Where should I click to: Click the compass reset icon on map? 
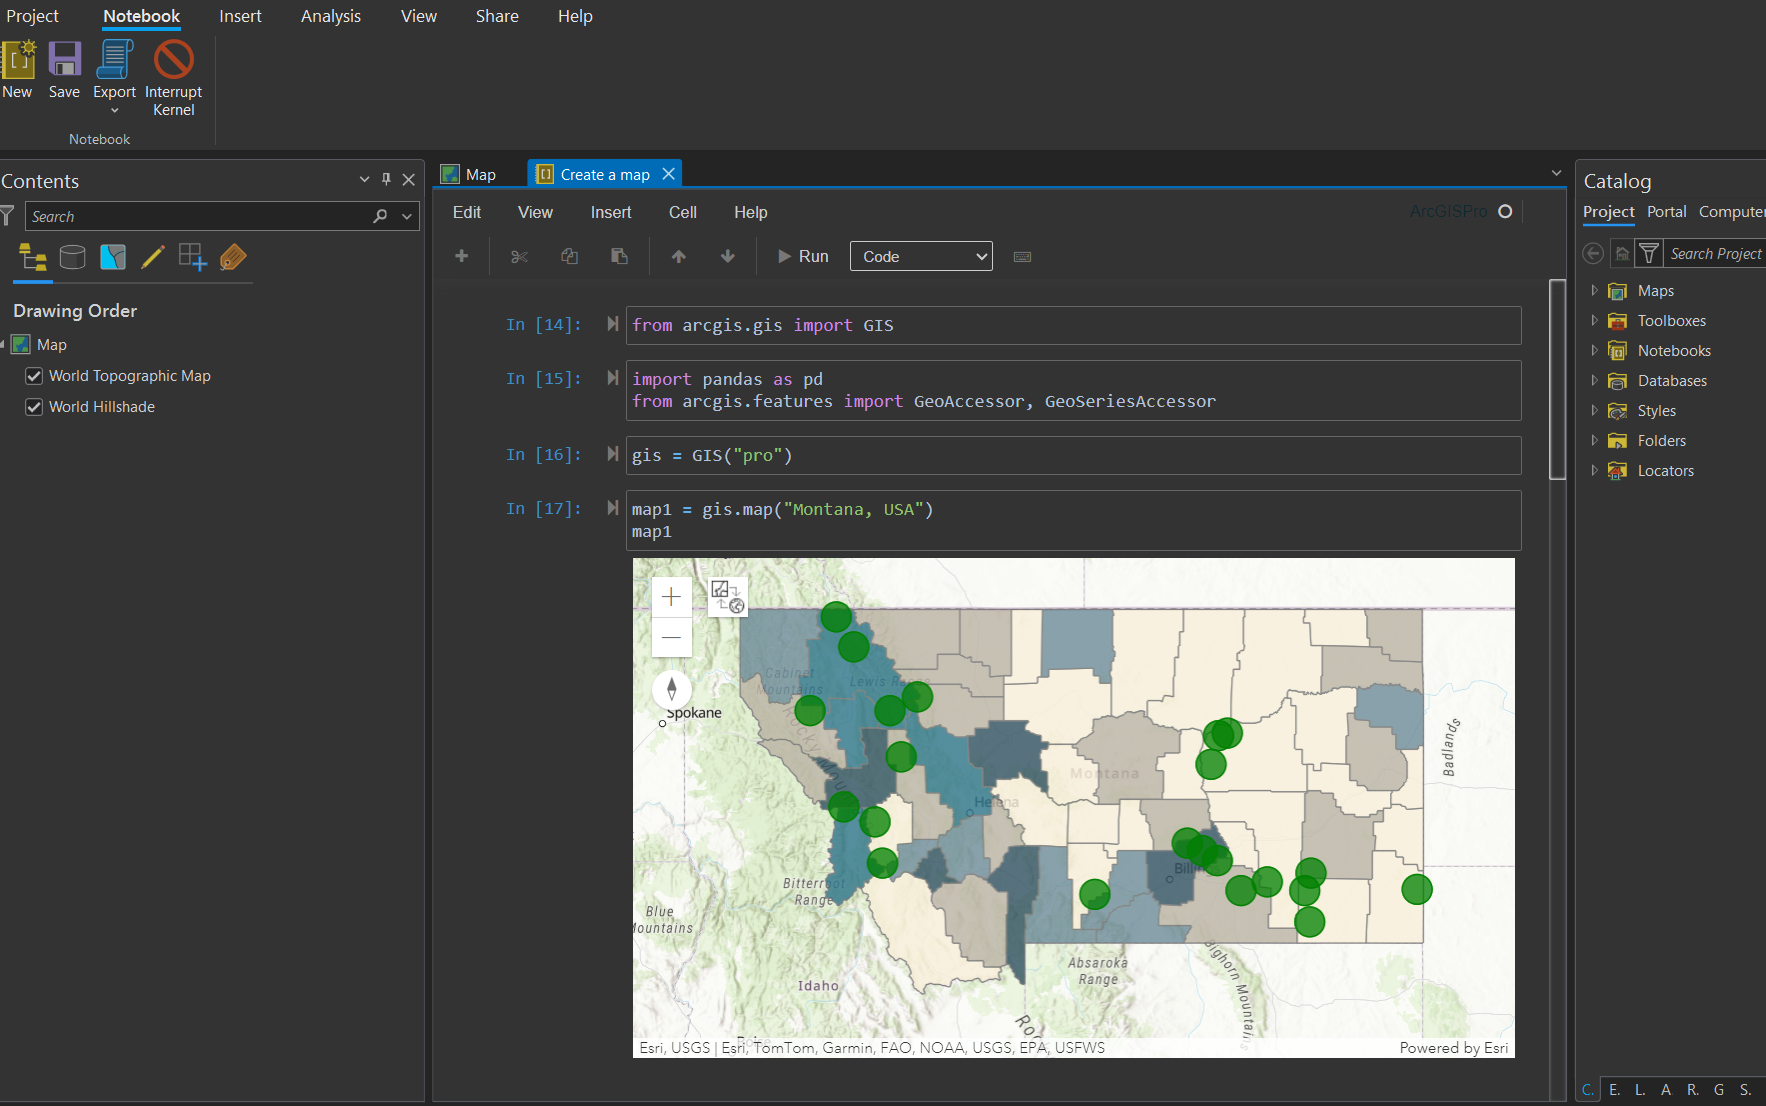pyautogui.click(x=671, y=689)
